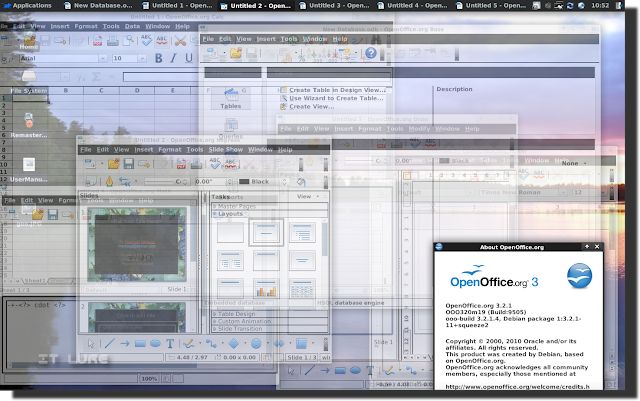Run Spellcheck from Calc toolbar
This screenshot has width=640, height=401.
(x=146, y=40)
